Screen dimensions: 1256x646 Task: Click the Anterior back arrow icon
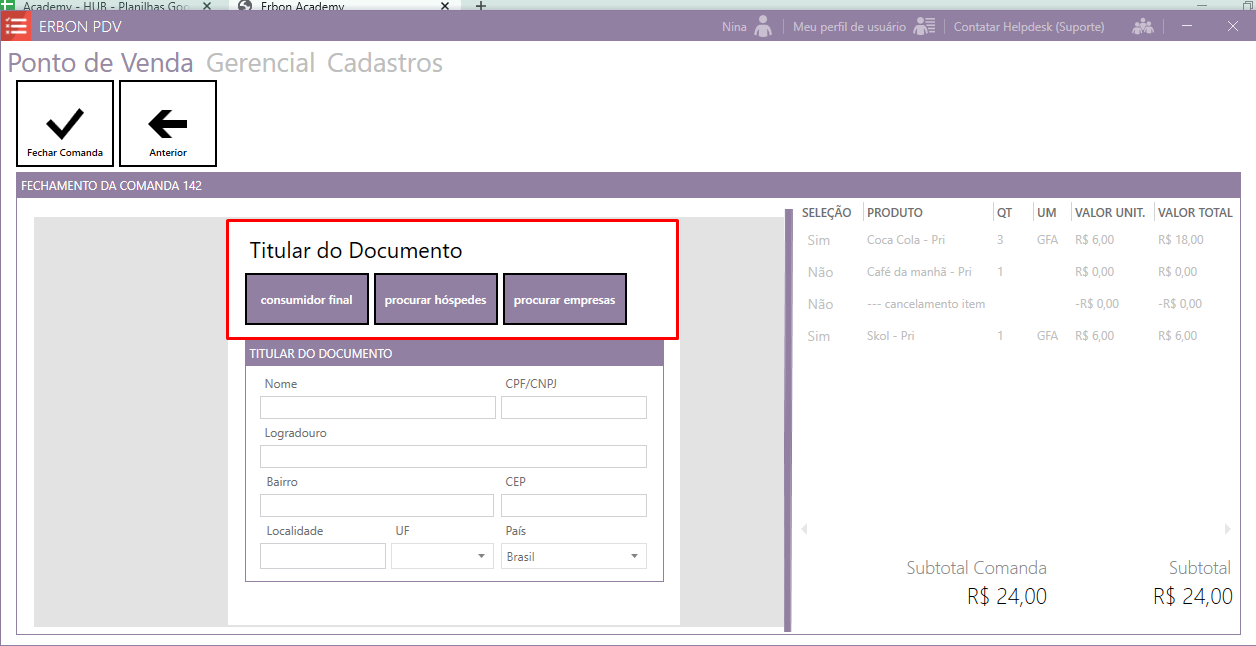click(168, 123)
